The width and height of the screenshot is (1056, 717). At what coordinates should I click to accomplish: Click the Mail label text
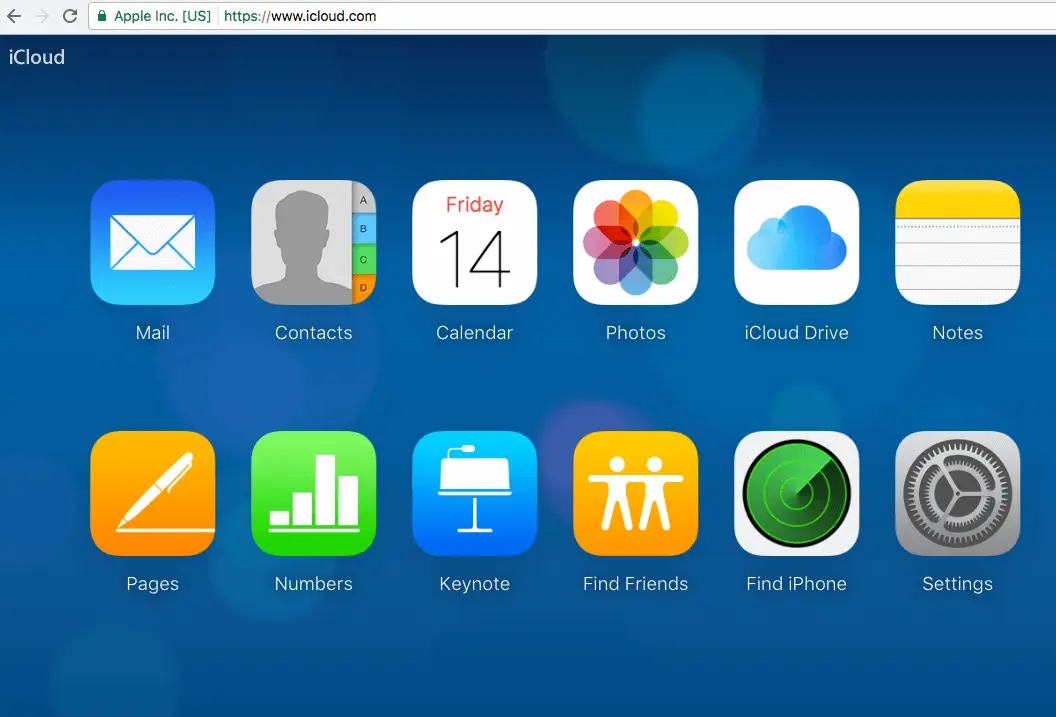[x=153, y=333]
